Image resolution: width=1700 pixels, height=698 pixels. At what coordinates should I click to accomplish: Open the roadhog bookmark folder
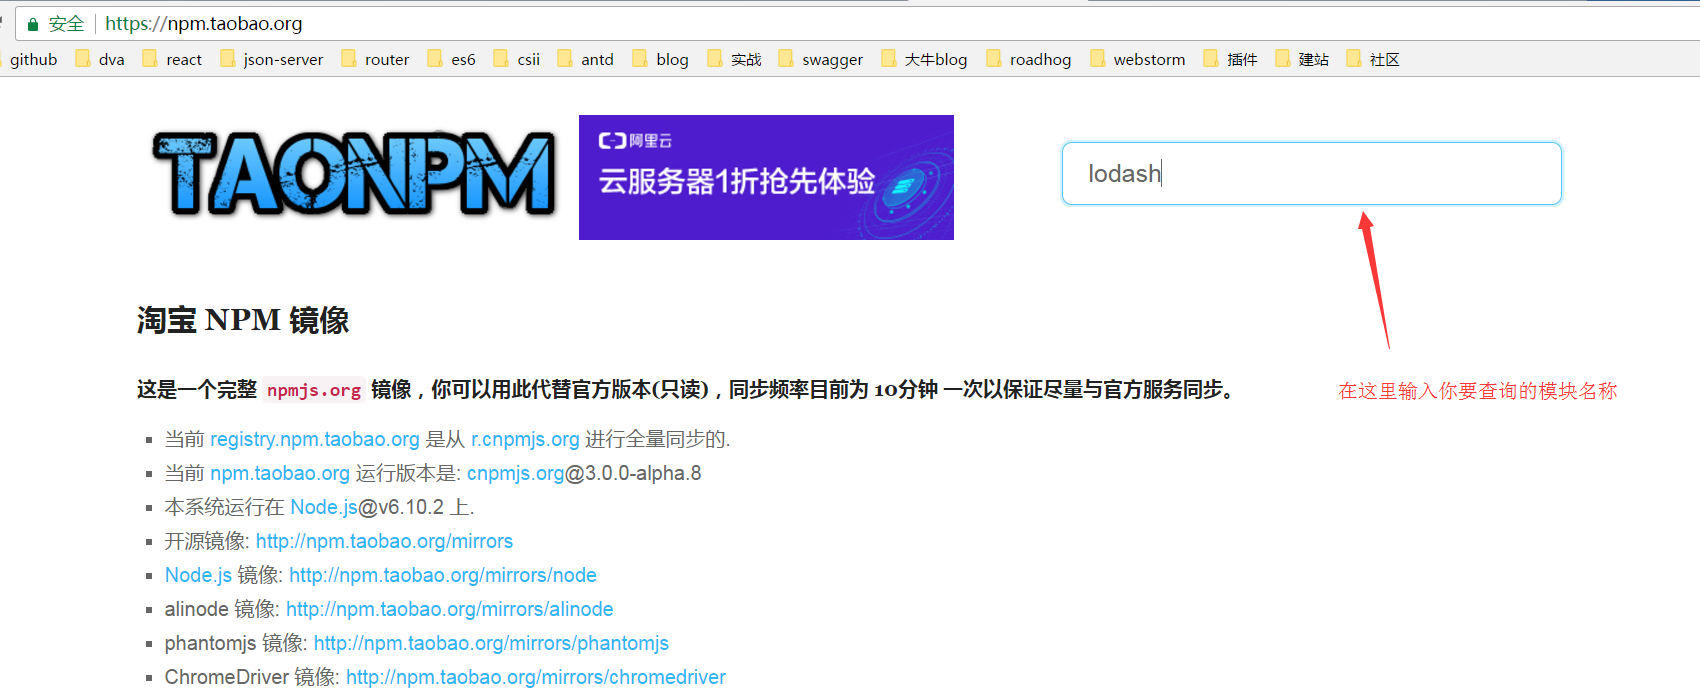1029,59
